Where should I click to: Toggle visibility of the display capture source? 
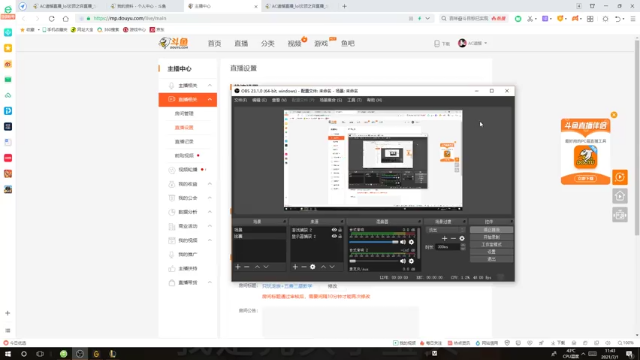[334, 236]
